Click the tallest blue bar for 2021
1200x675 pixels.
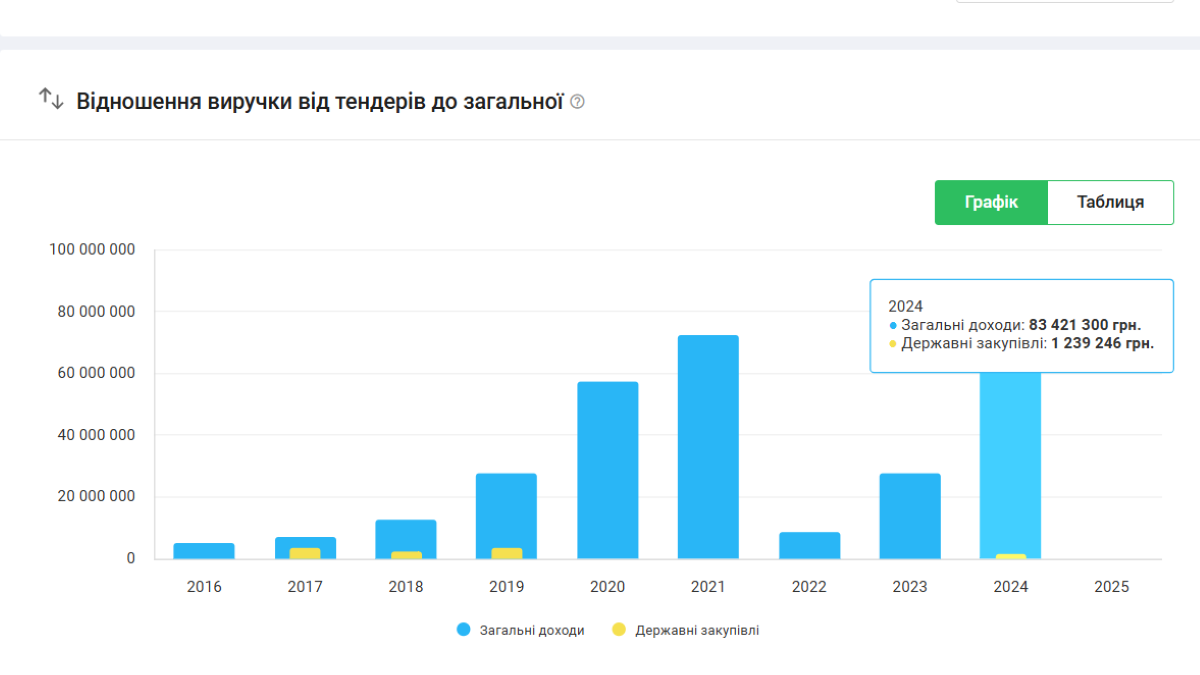coord(708,447)
